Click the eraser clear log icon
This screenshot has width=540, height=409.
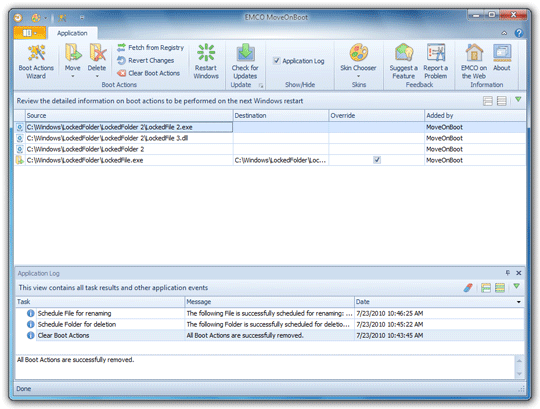468,287
